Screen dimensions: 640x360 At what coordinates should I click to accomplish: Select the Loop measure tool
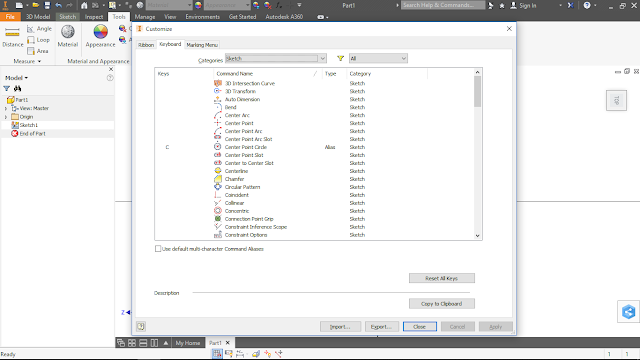pos(38,40)
